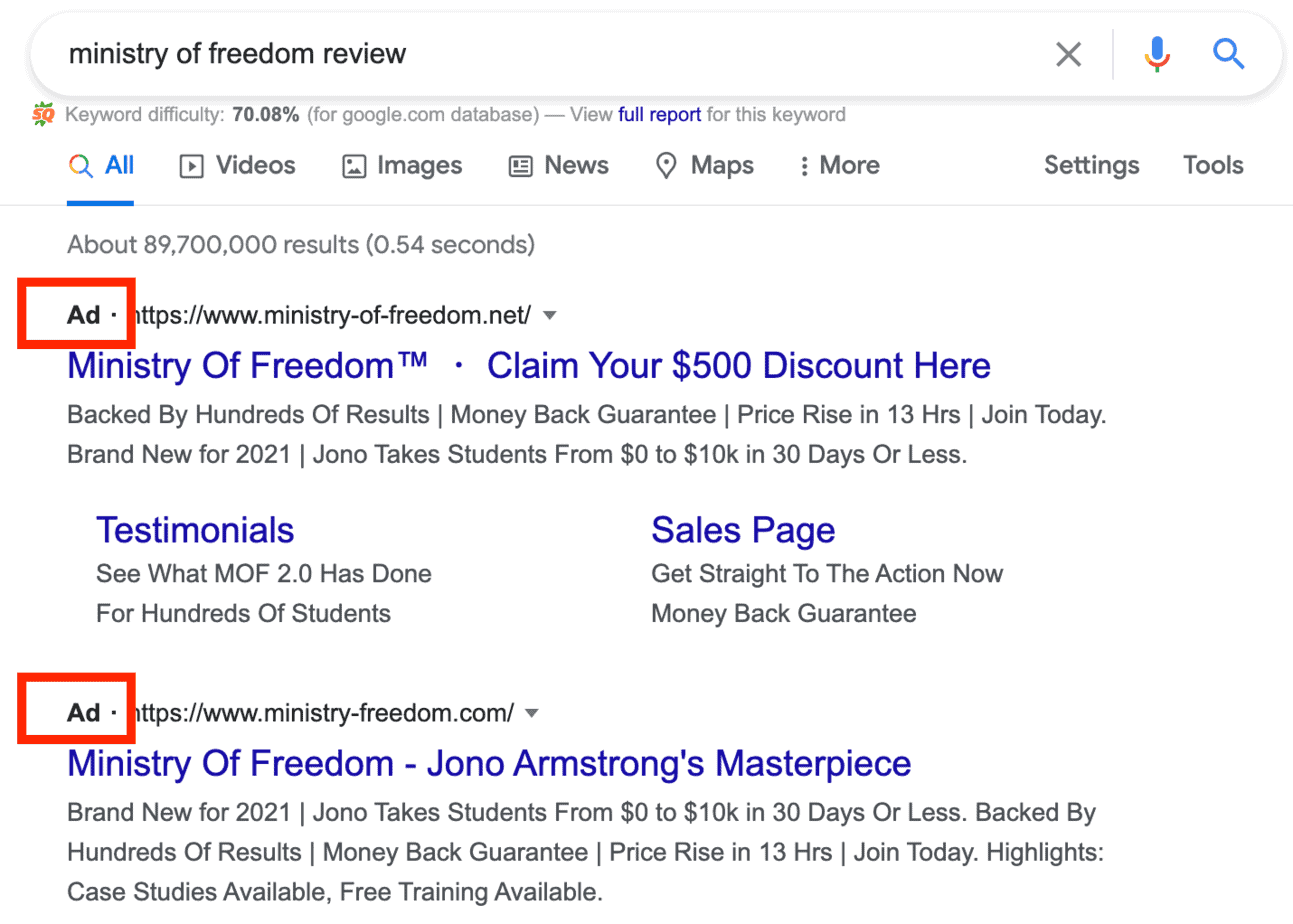Submit search with magnifying glass icon
Viewport: 1293px width, 924px height.
(x=1228, y=53)
